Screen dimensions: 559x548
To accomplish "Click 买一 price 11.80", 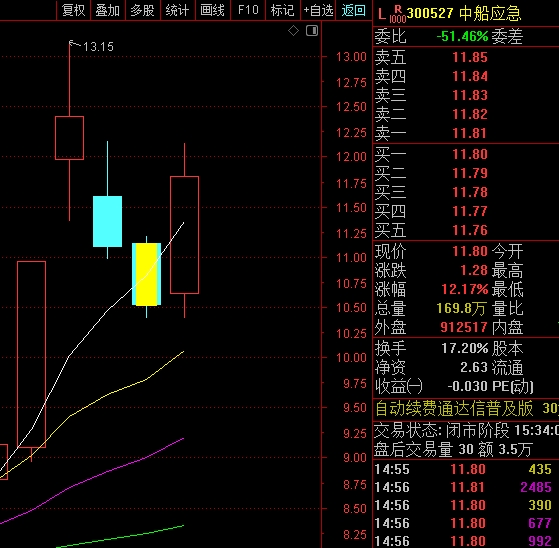I will 470,154.
